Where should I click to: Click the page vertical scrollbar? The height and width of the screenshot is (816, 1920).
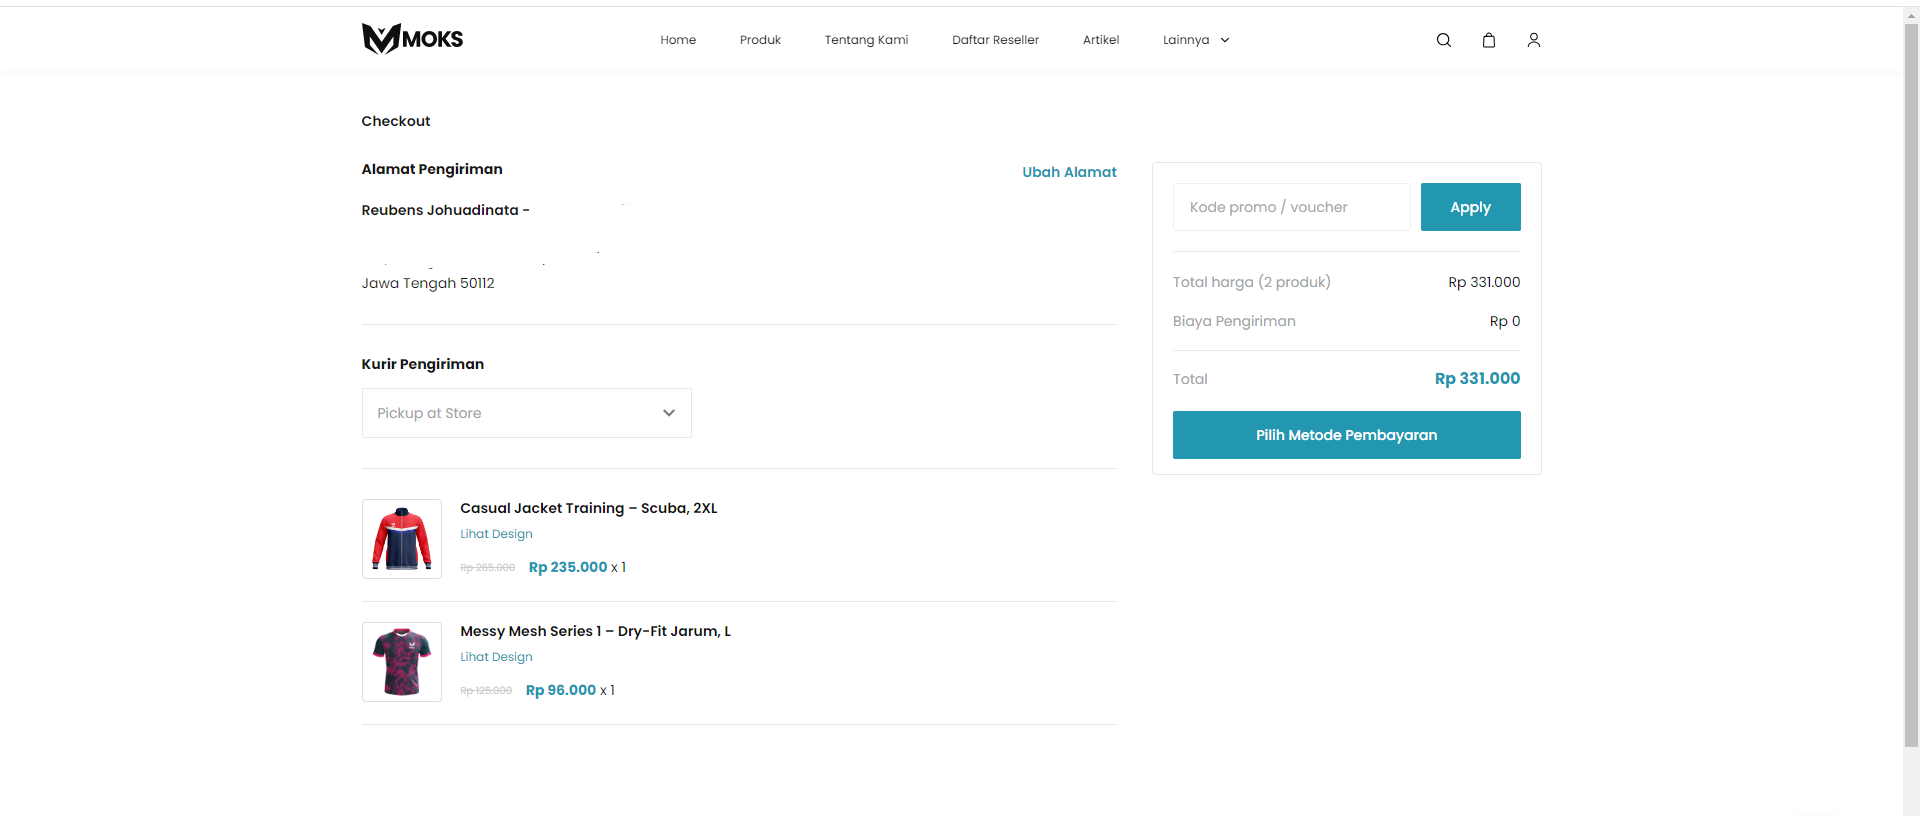pyautogui.click(x=1911, y=384)
